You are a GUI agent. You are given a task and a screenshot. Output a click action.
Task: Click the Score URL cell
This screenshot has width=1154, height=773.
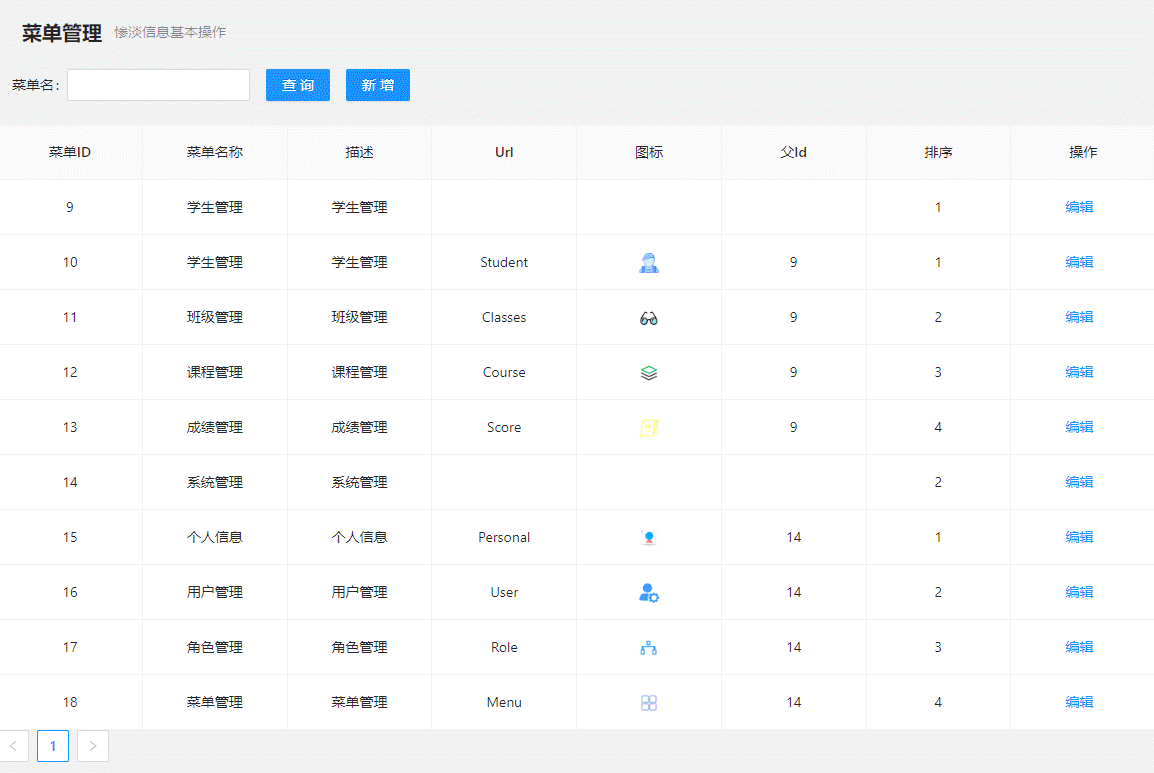tap(504, 427)
